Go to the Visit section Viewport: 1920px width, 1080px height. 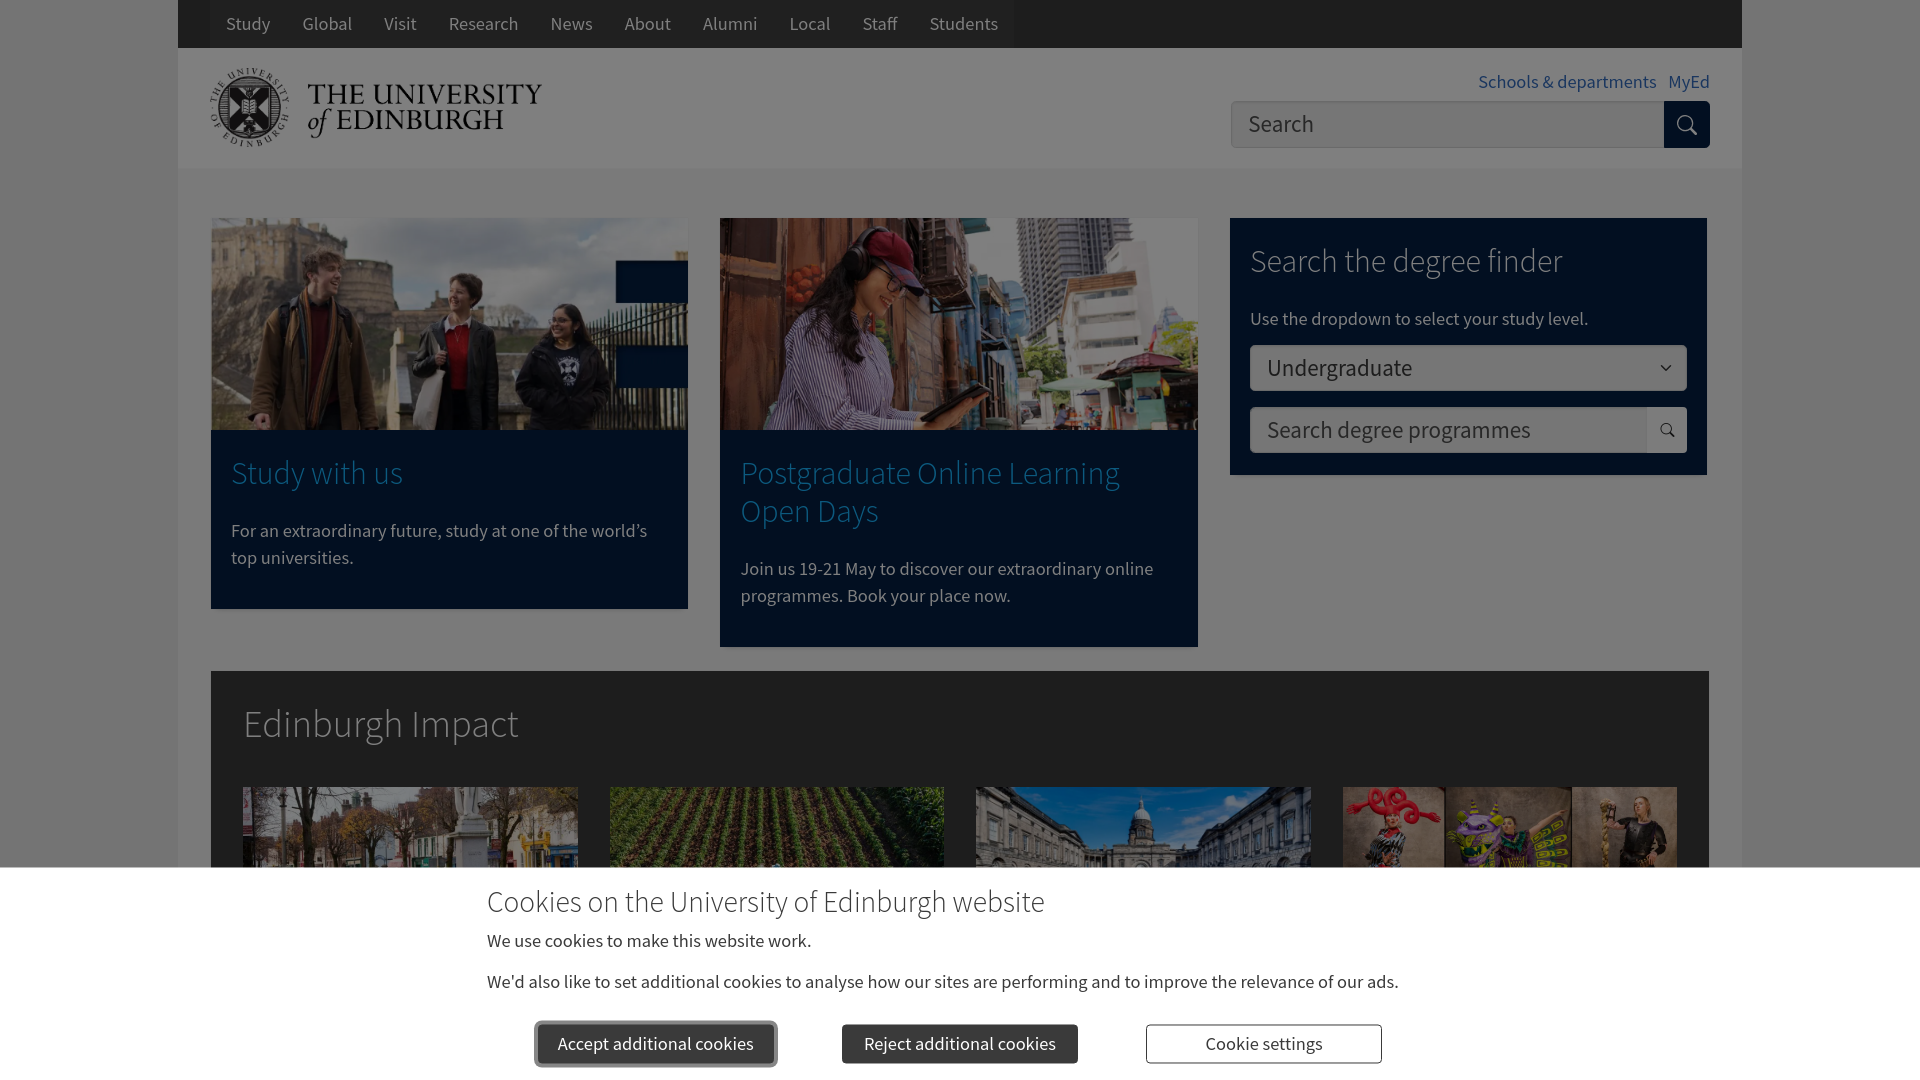pyautogui.click(x=400, y=24)
